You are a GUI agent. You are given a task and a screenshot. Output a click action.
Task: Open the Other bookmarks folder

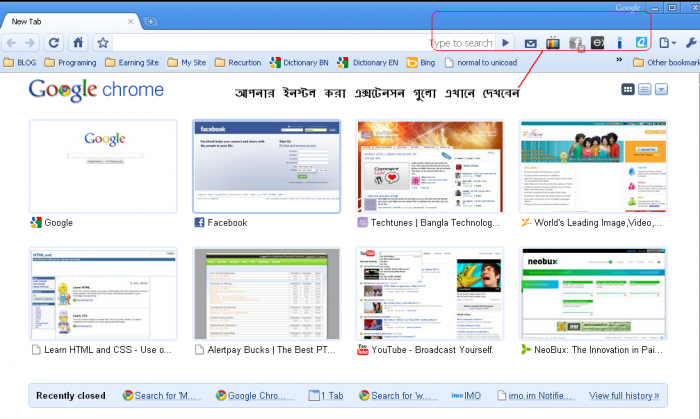point(666,62)
